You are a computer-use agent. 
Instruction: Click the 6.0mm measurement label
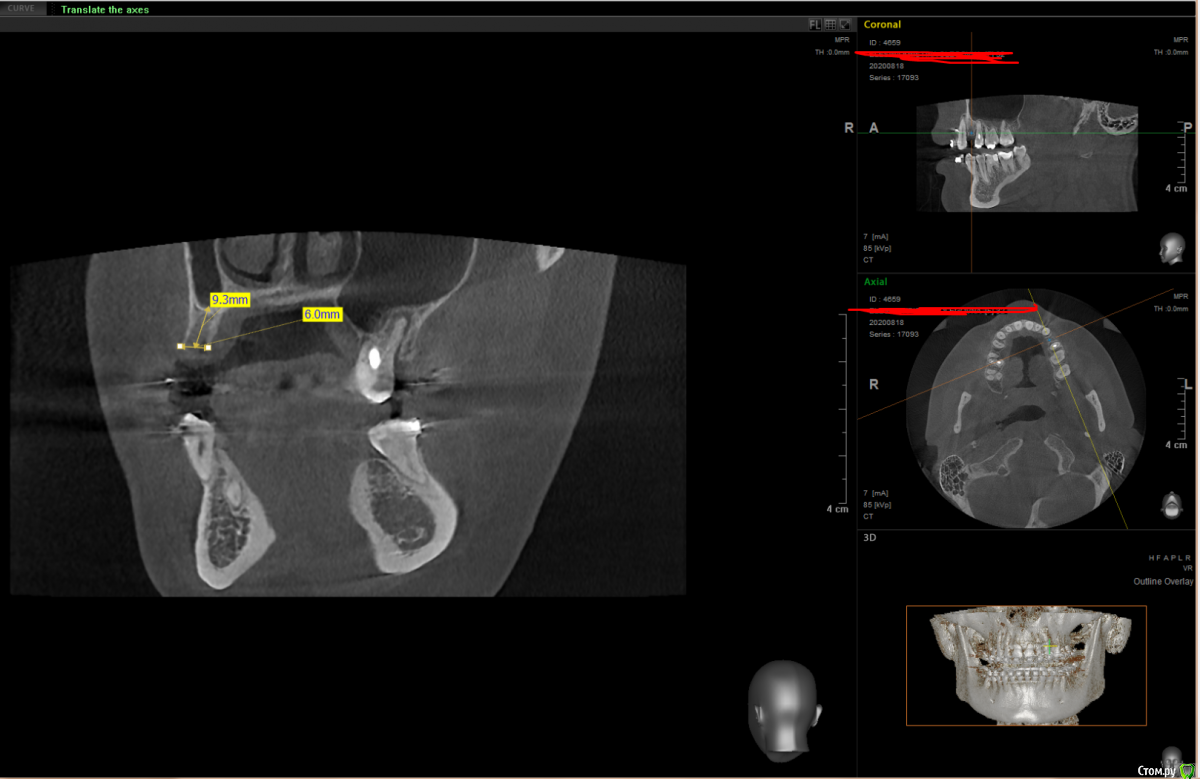(322, 314)
